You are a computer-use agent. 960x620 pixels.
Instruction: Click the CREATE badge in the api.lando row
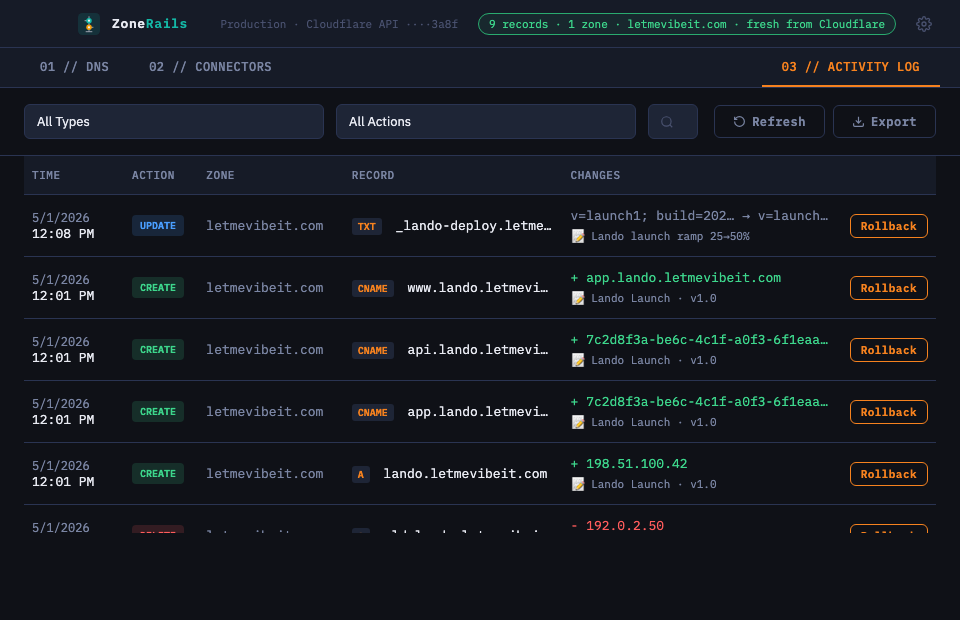pyautogui.click(x=157, y=349)
